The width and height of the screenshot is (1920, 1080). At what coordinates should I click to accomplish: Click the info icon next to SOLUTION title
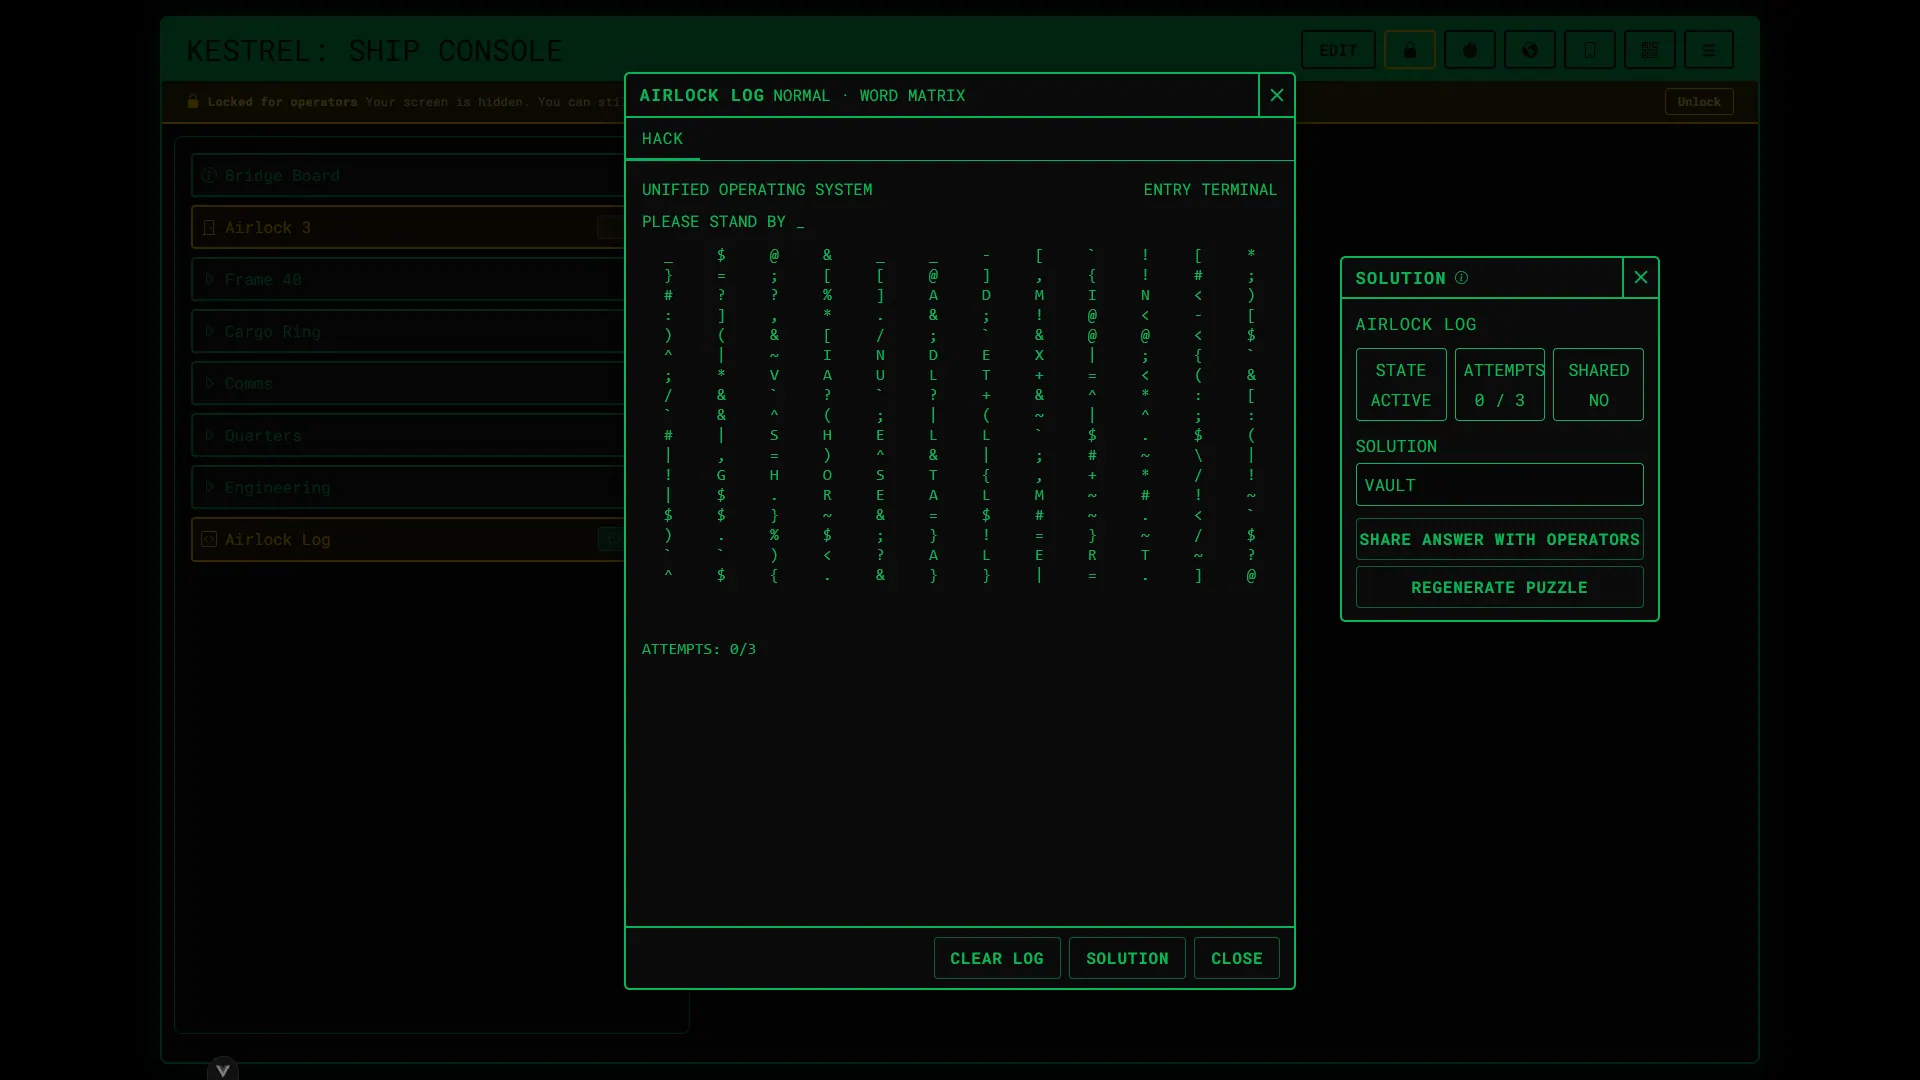click(1461, 278)
